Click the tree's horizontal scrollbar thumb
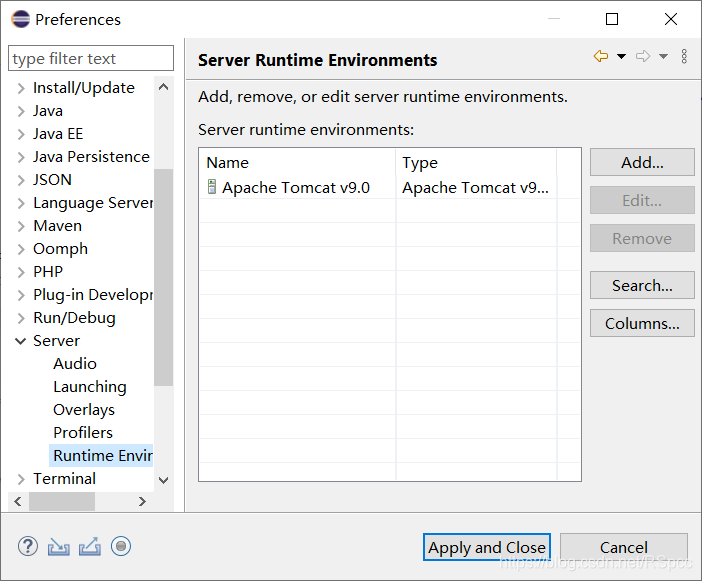702x581 pixels. [62, 501]
